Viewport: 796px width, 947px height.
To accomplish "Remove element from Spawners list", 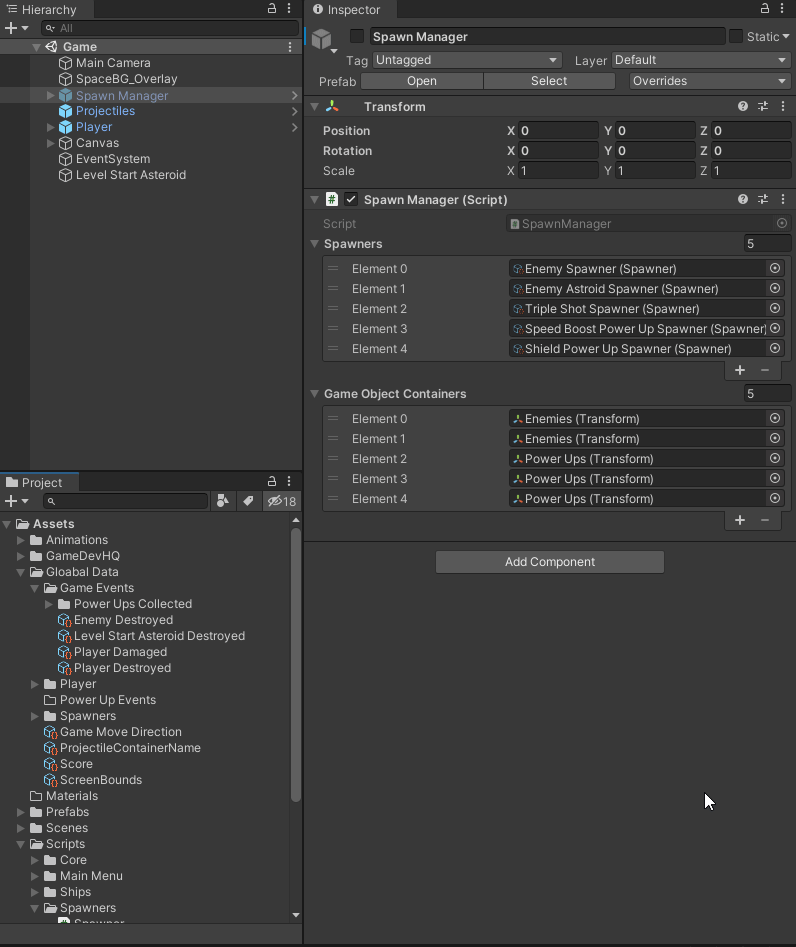I will point(765,370).
